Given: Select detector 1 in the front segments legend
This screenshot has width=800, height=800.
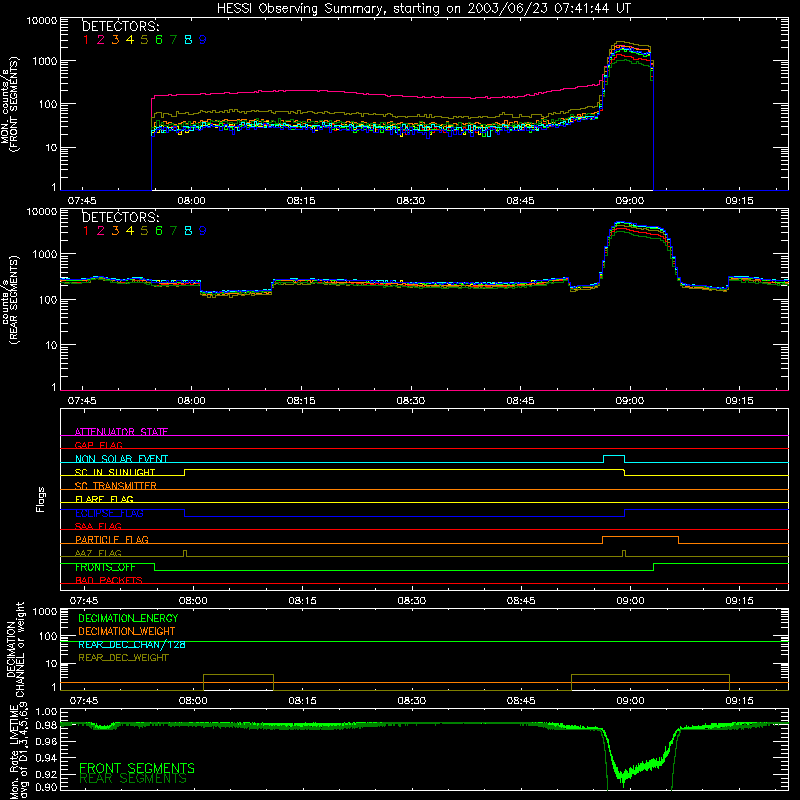Looking at the screenshot, I should click(x=86, y=40).
